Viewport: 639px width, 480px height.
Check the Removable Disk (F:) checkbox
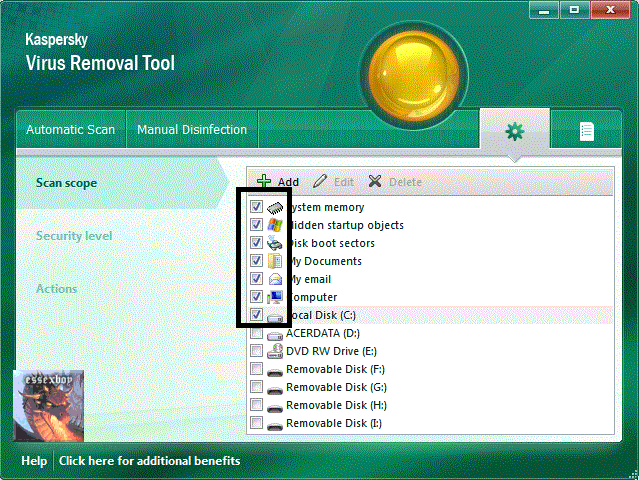point(256,368)
